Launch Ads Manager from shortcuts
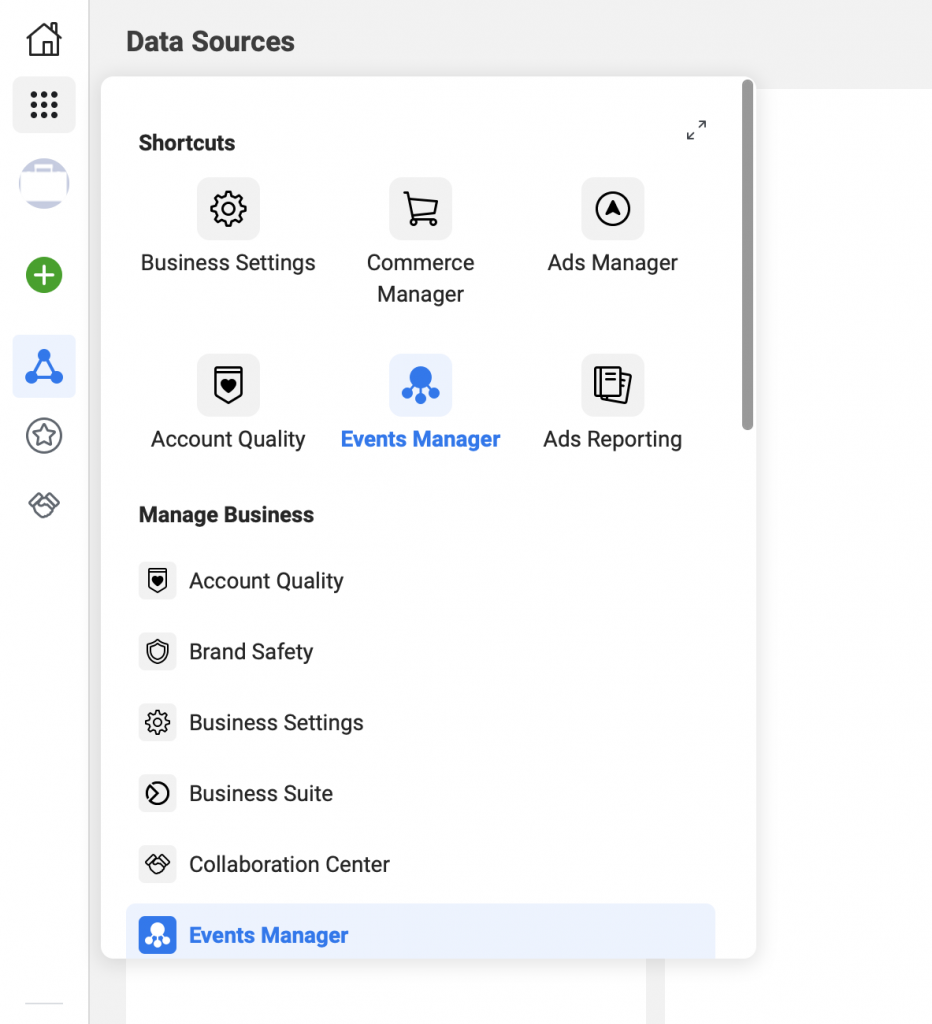The width and height of the screenshot is (932, 1024). tap(612, 209)
